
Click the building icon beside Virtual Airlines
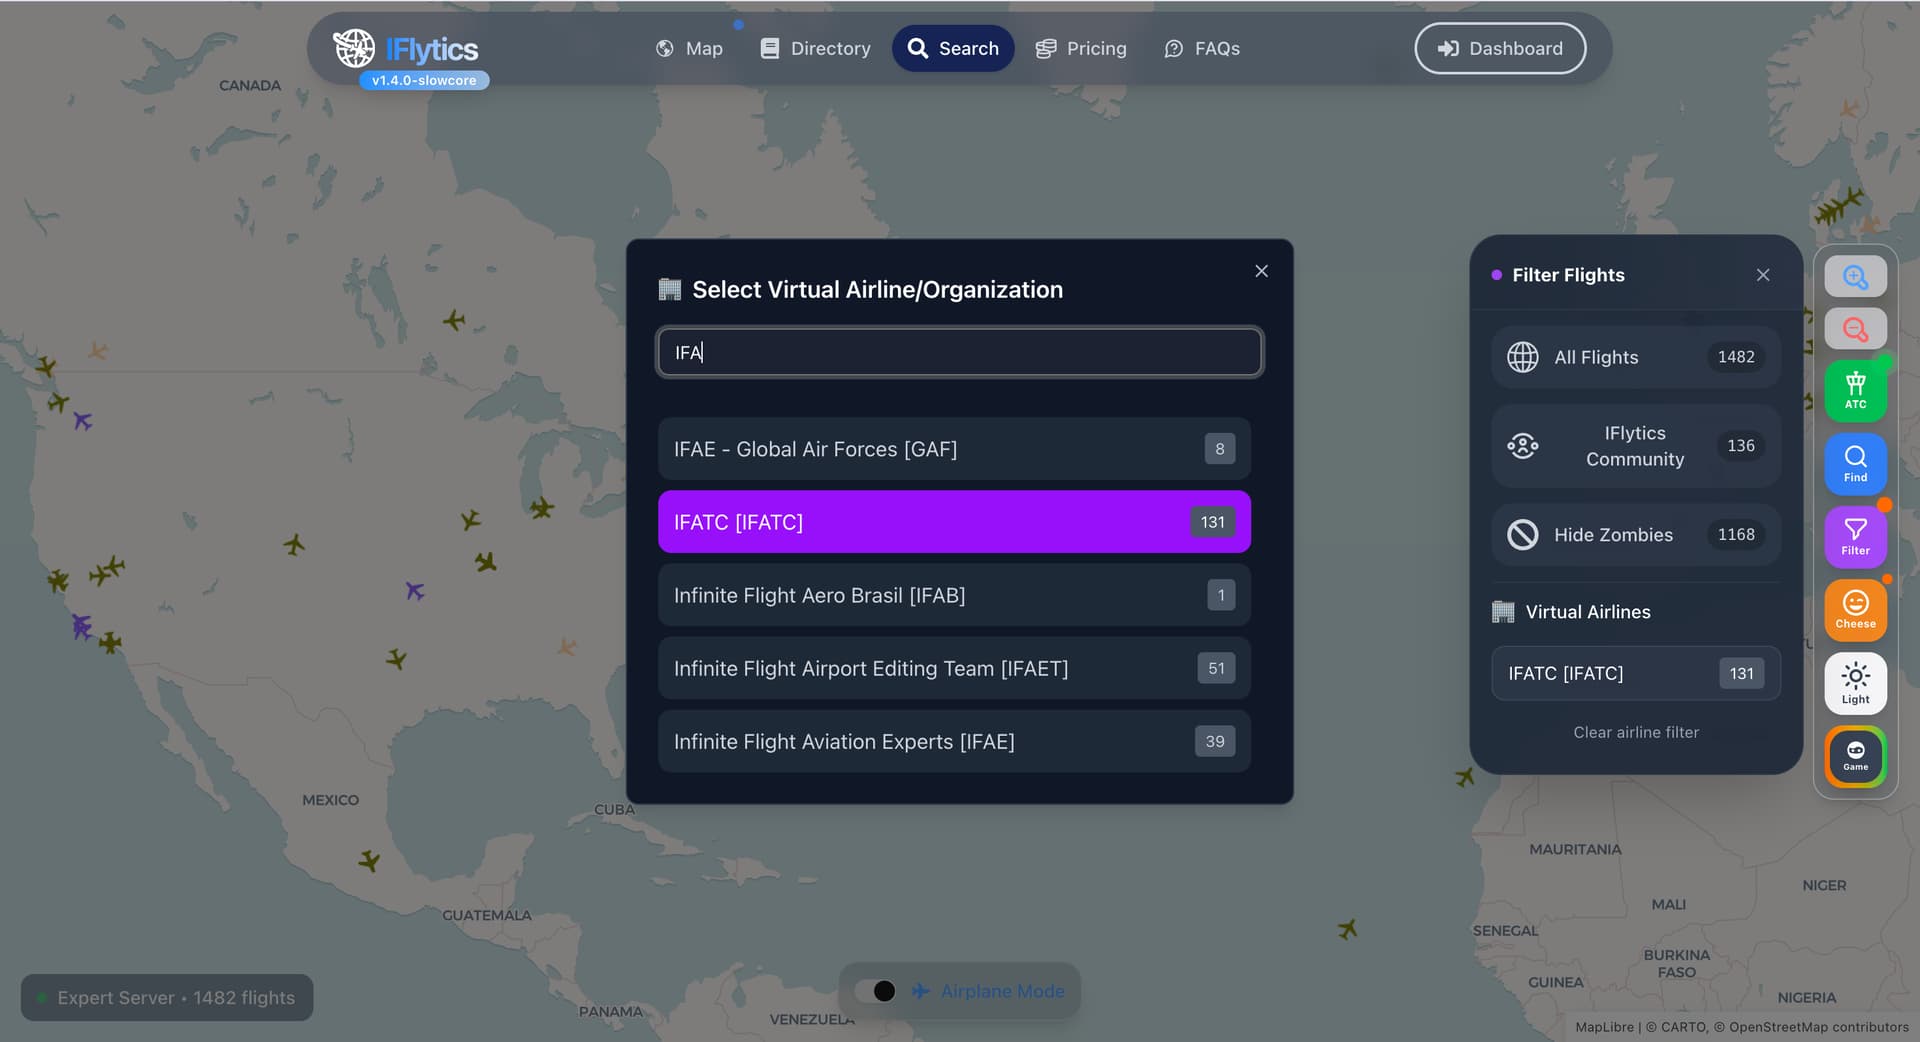pyautogui.click(x=1503, y=612)
